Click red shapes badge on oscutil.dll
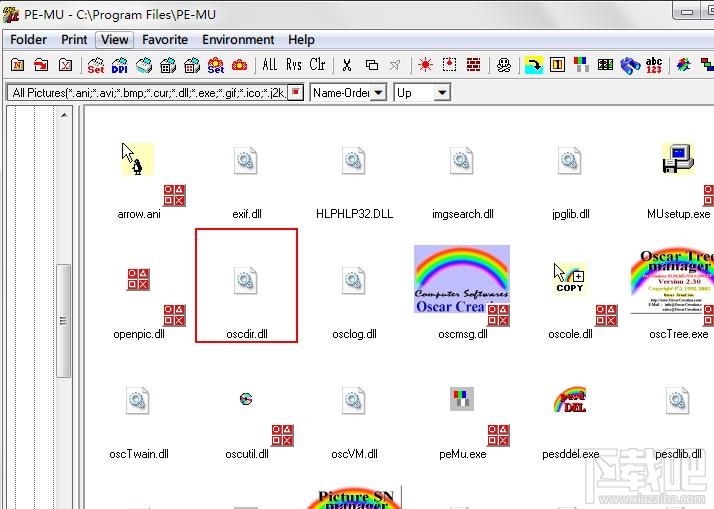The image size is (714, 509). tap(282, 435)
